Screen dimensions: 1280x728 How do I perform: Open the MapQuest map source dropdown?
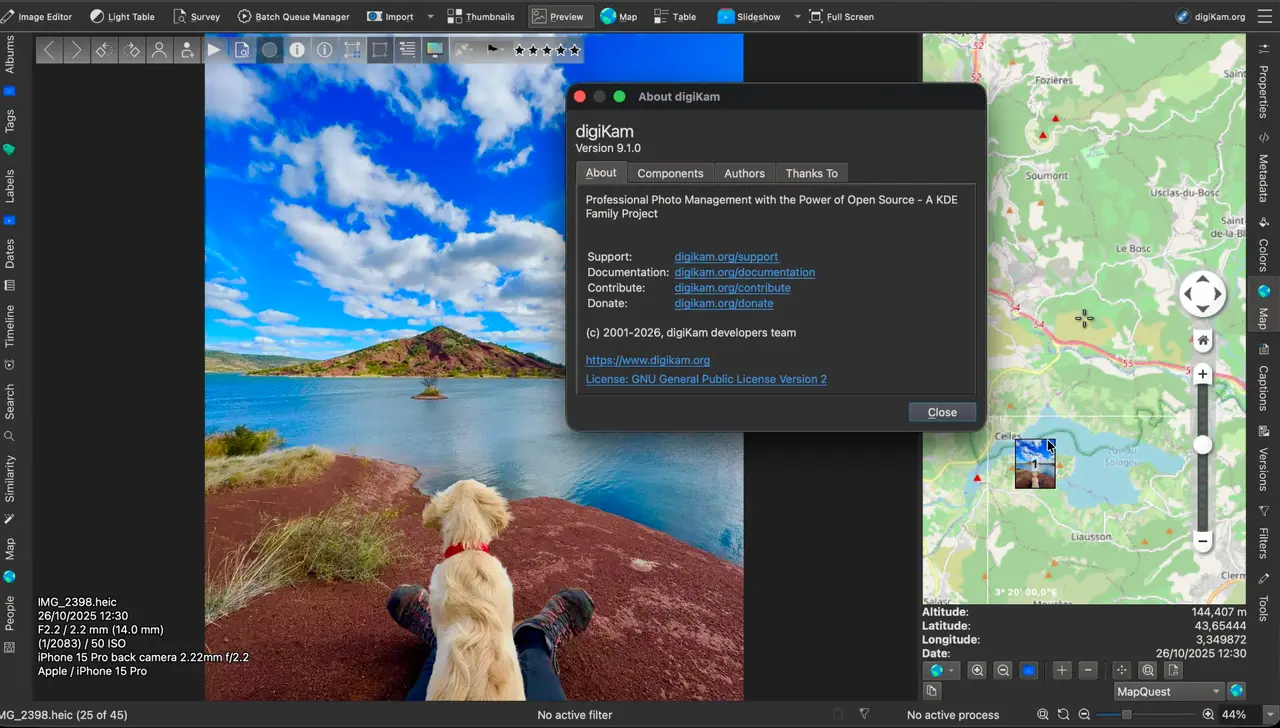[x=1169, y=691]
